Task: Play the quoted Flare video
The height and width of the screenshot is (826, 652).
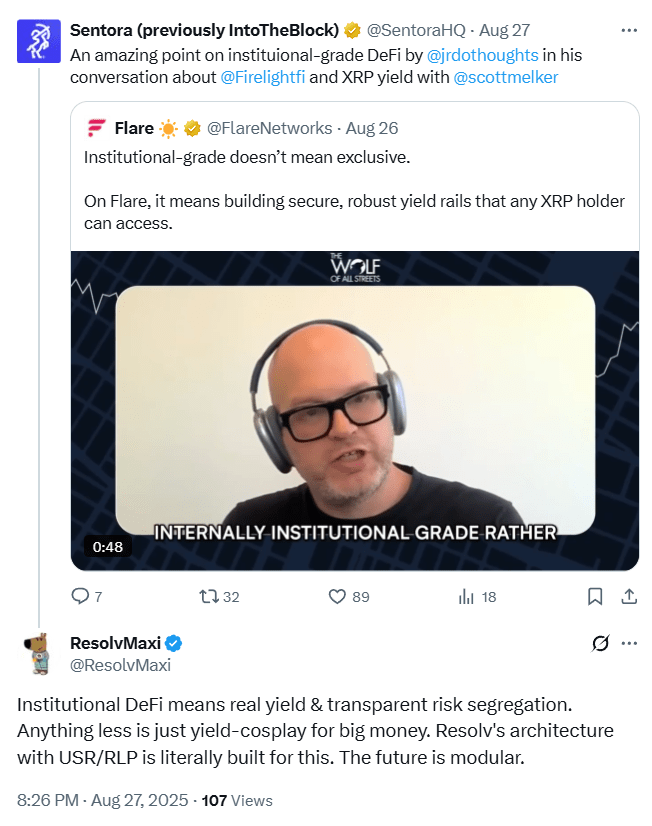Action: tap(354, 410)
